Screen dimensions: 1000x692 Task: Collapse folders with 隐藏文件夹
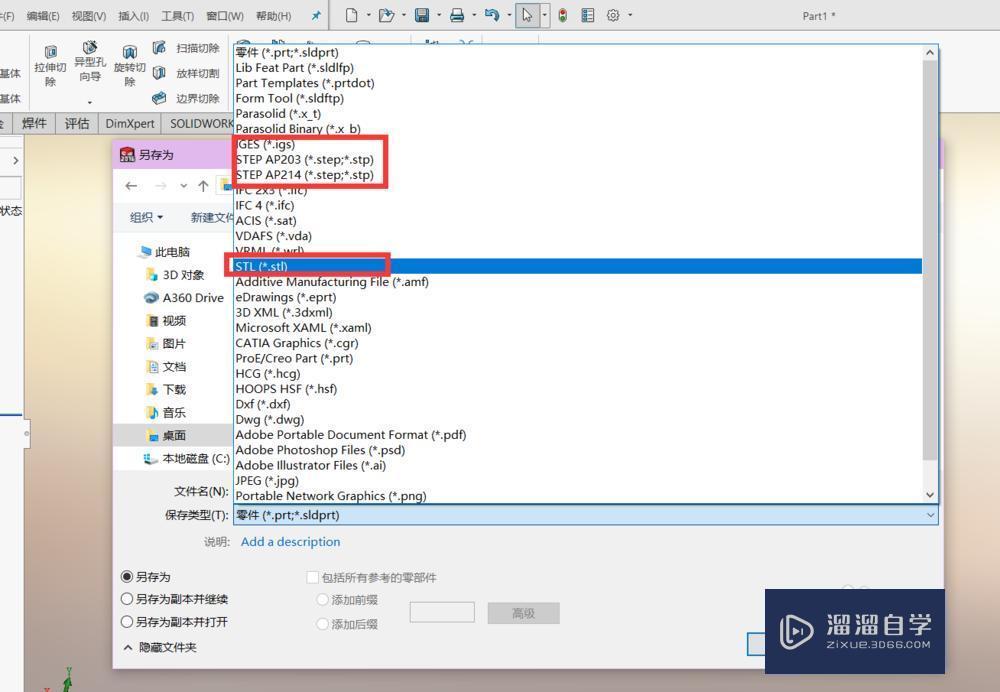pos(159,647)
